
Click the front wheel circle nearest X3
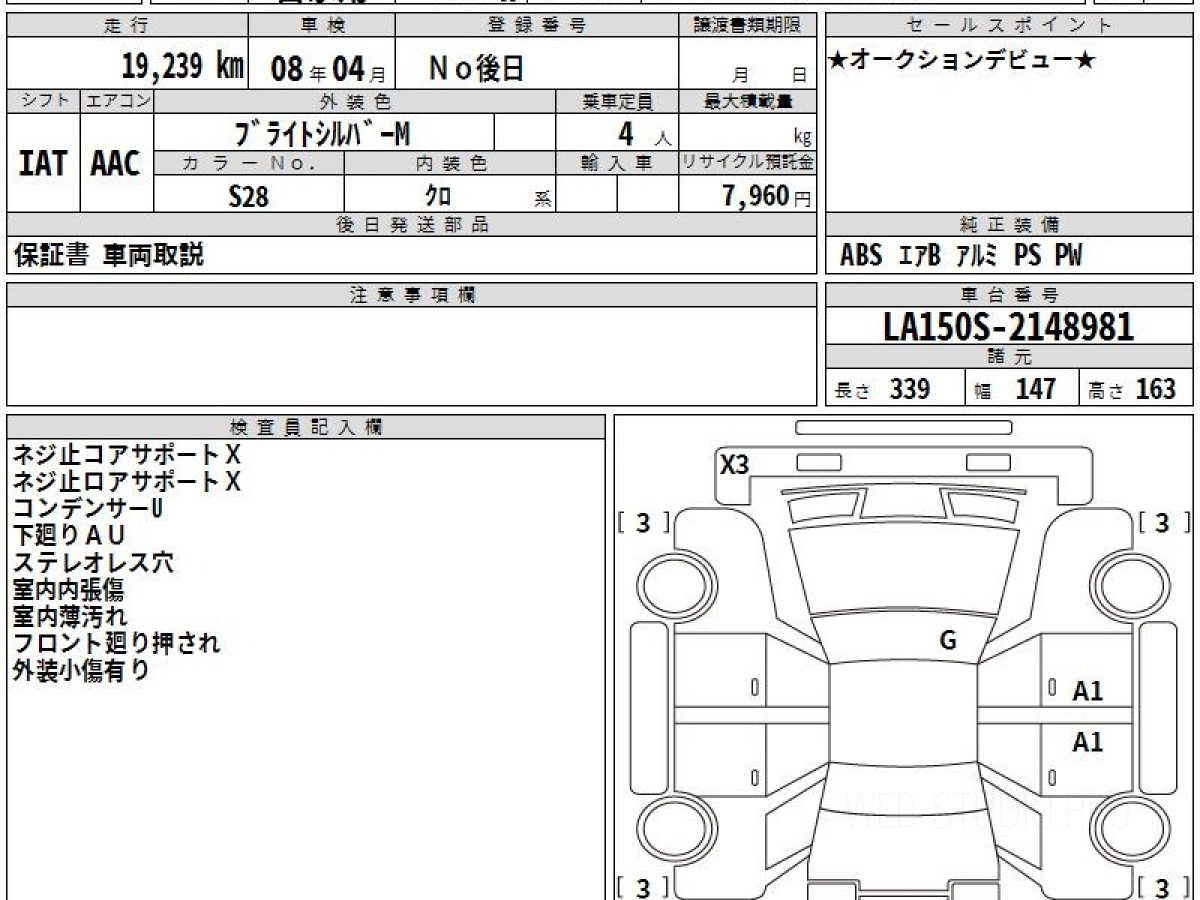(x=667, y=584)
